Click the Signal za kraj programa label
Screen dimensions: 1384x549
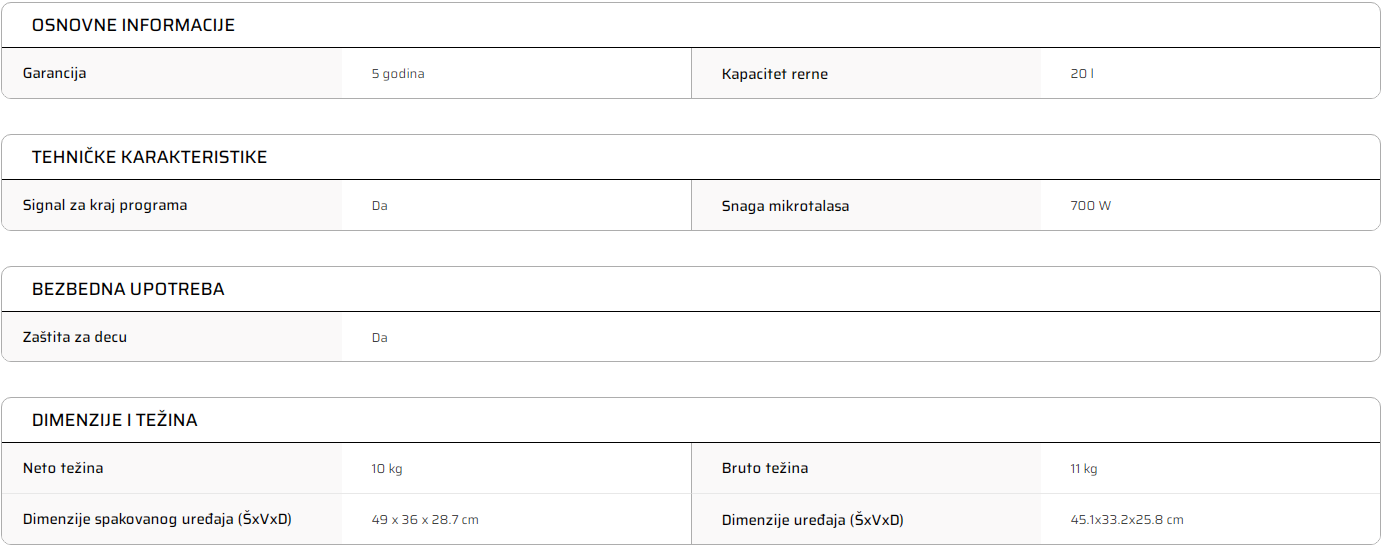pyautogui.click(x=105, y=206)
